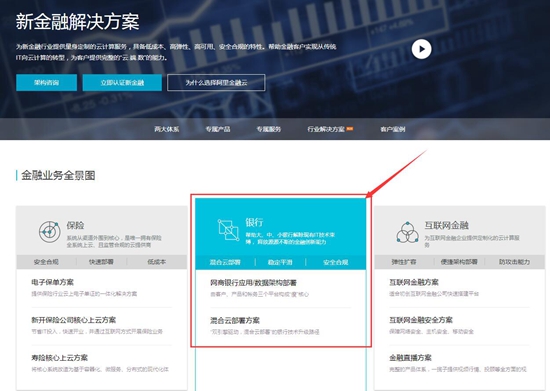Click the 保险 radar icon

[49, 232]
